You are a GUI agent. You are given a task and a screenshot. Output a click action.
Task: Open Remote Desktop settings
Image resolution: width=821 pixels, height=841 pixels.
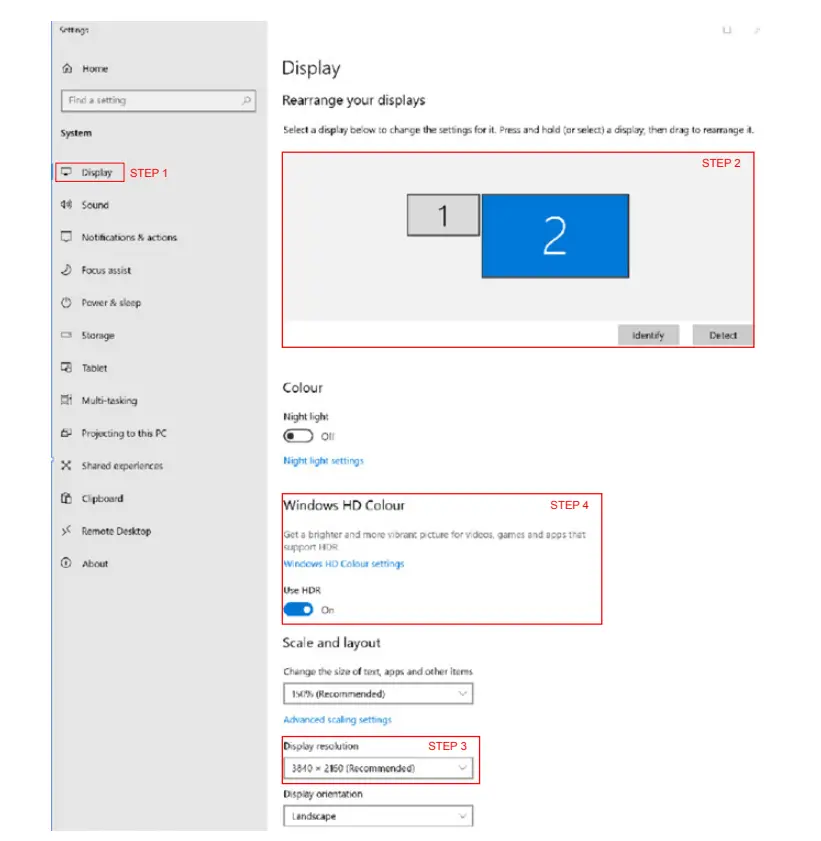116,531
